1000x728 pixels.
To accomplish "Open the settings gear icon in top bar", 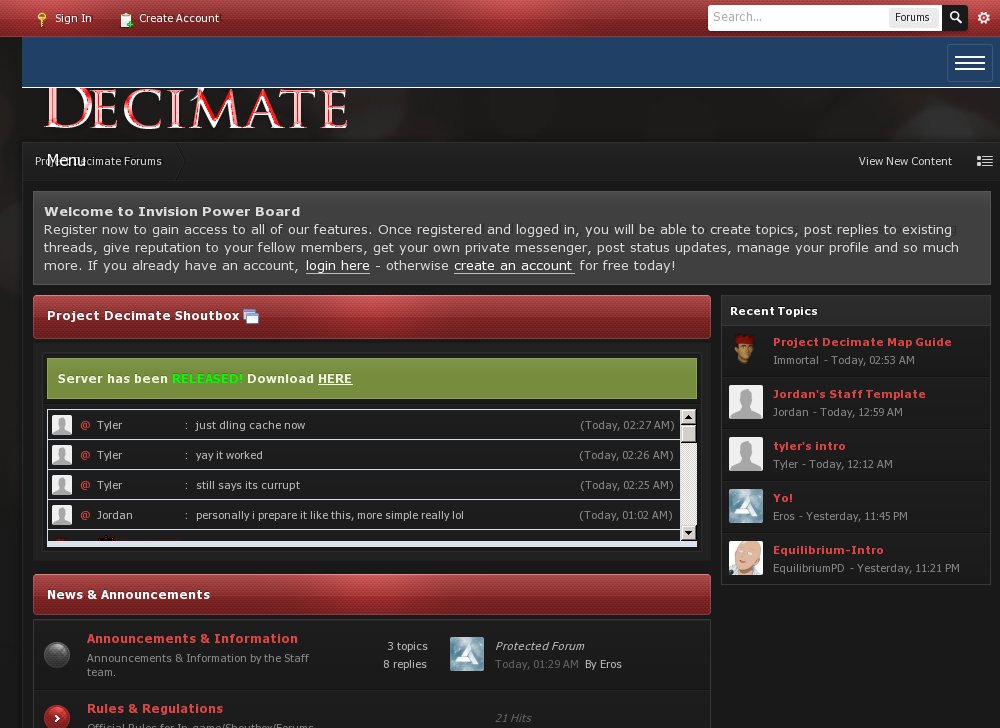I will [x=984, y=17].
